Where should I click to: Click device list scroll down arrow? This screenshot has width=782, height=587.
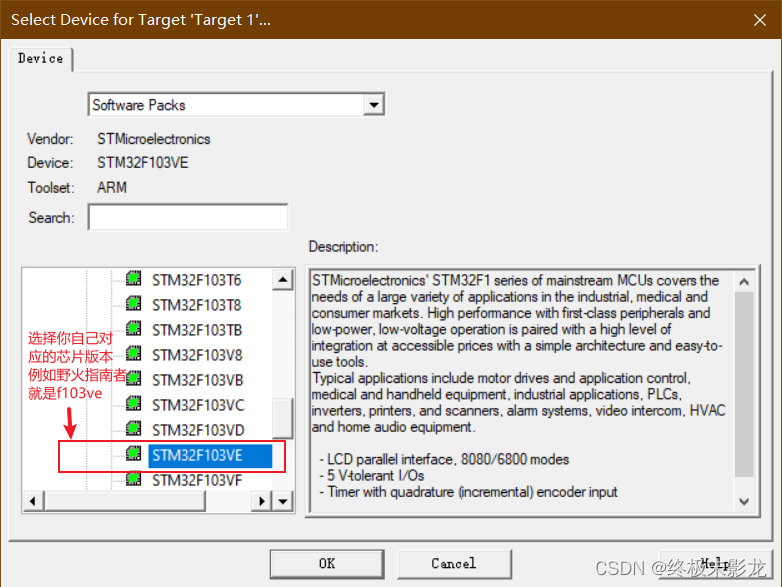pos(283,501)
